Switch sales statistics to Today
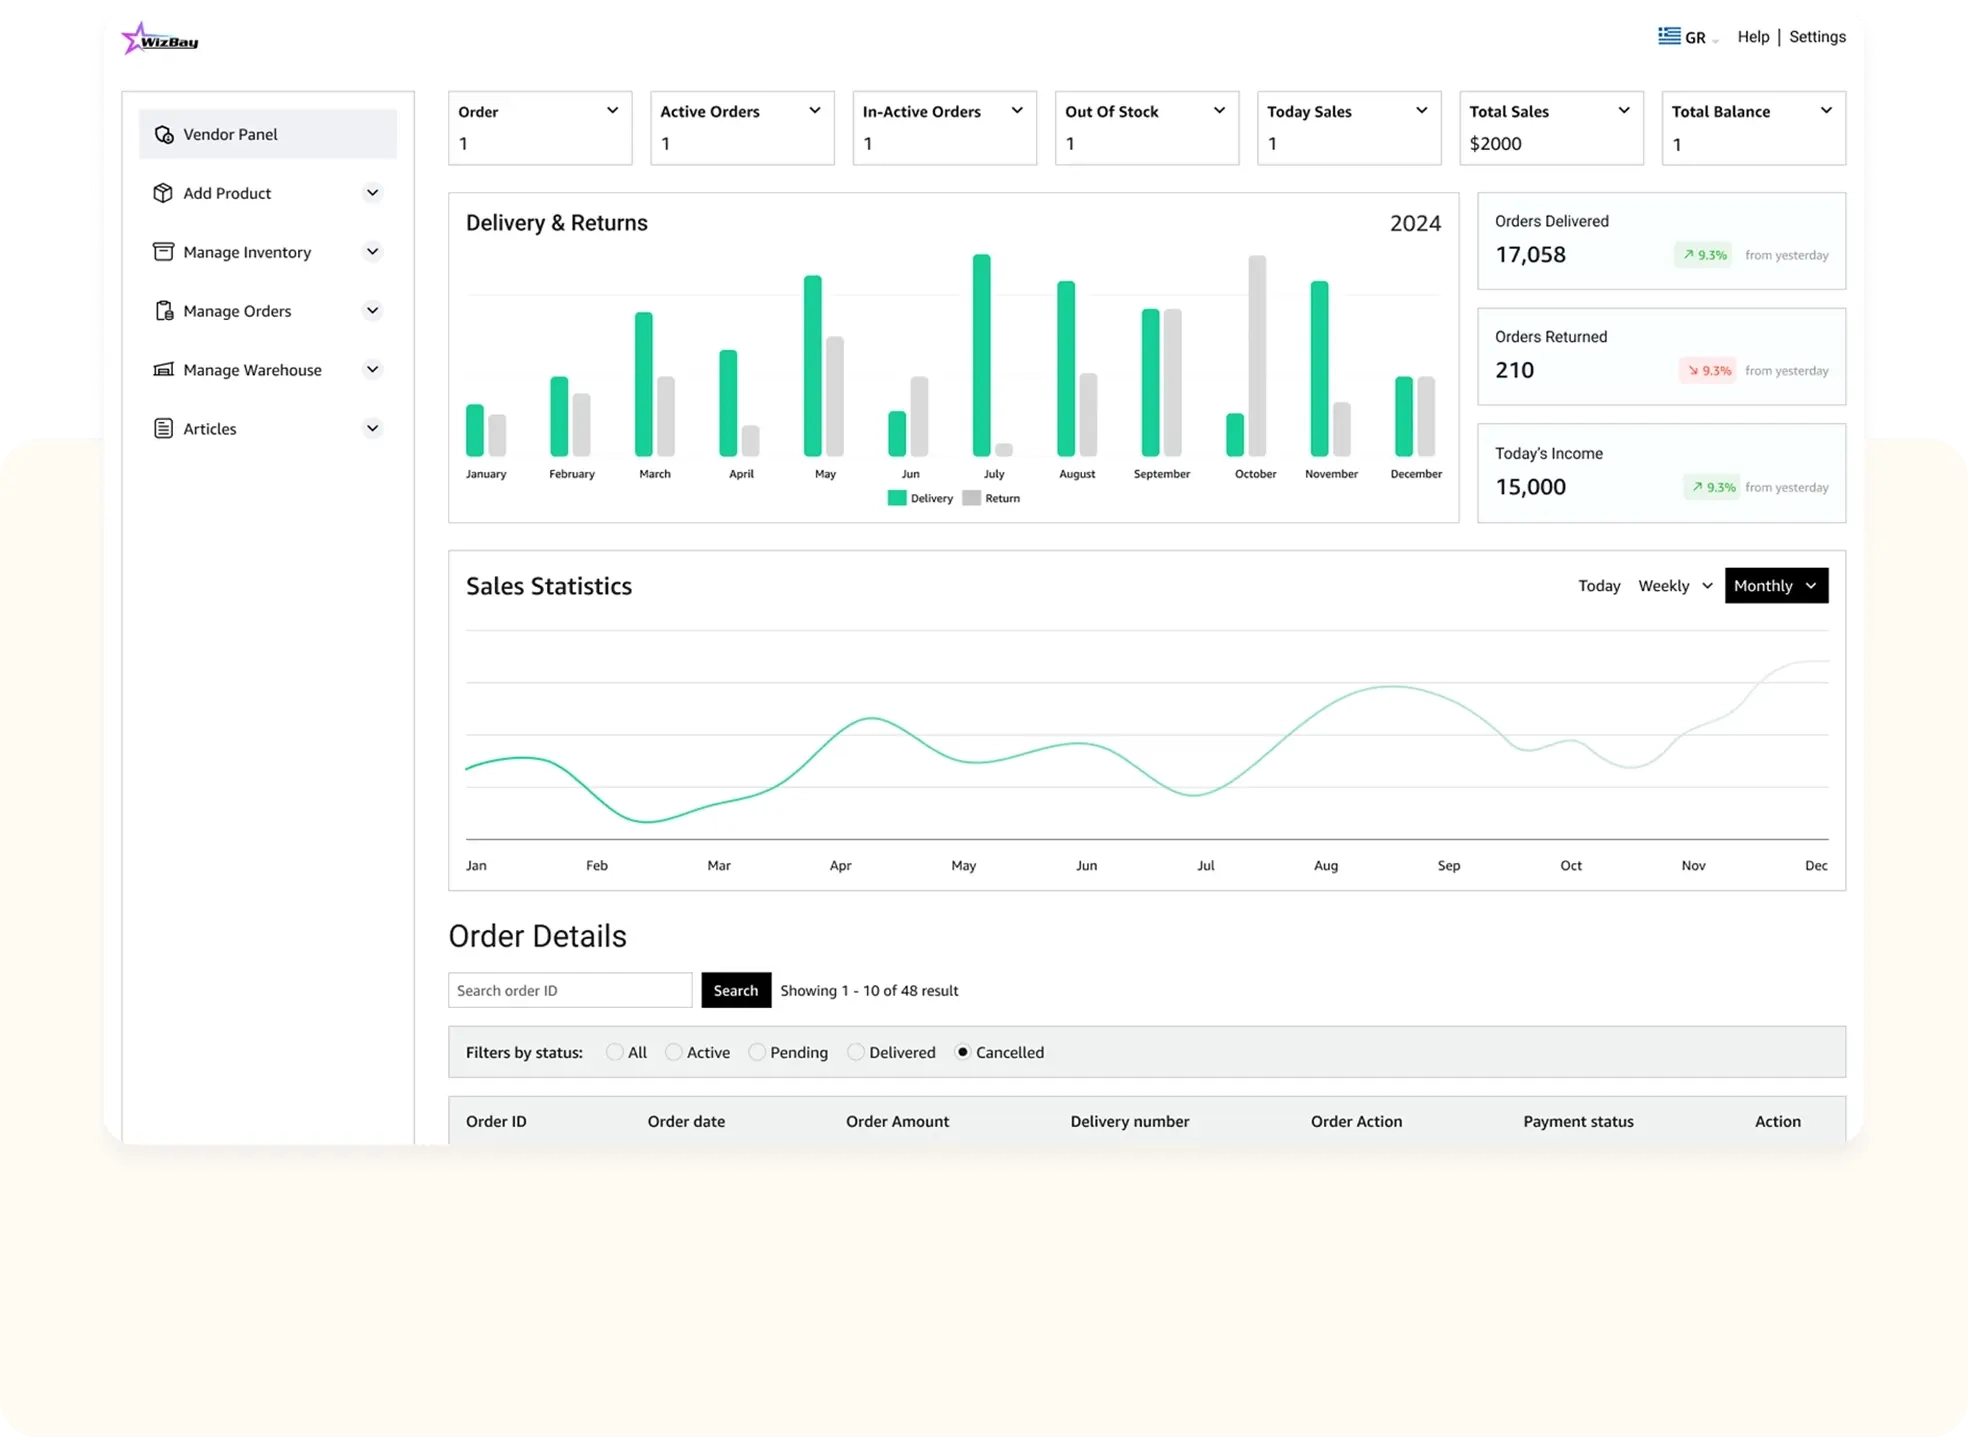 1598,586
